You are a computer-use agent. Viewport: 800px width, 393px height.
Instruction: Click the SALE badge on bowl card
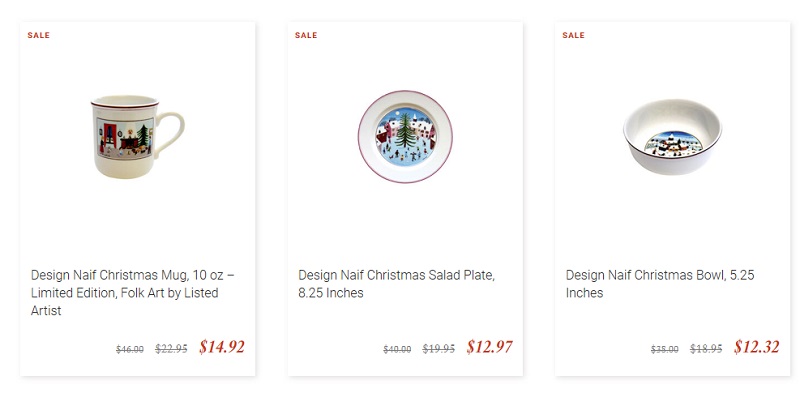[x=573, y=35]
